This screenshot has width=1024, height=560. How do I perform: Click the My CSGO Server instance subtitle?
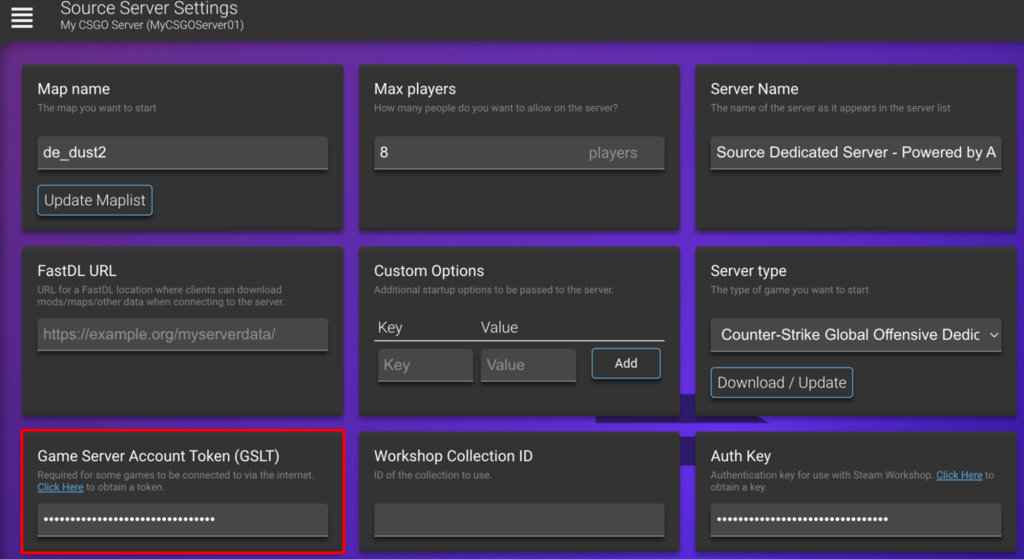pos(151,25)
